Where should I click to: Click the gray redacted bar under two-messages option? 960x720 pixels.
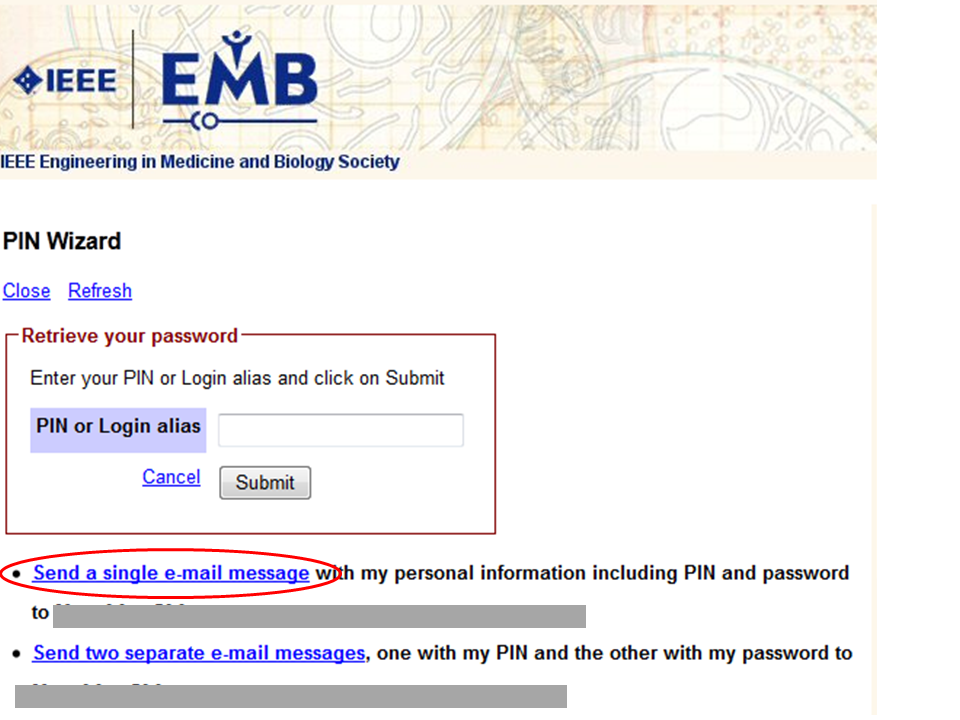[291, 696]
